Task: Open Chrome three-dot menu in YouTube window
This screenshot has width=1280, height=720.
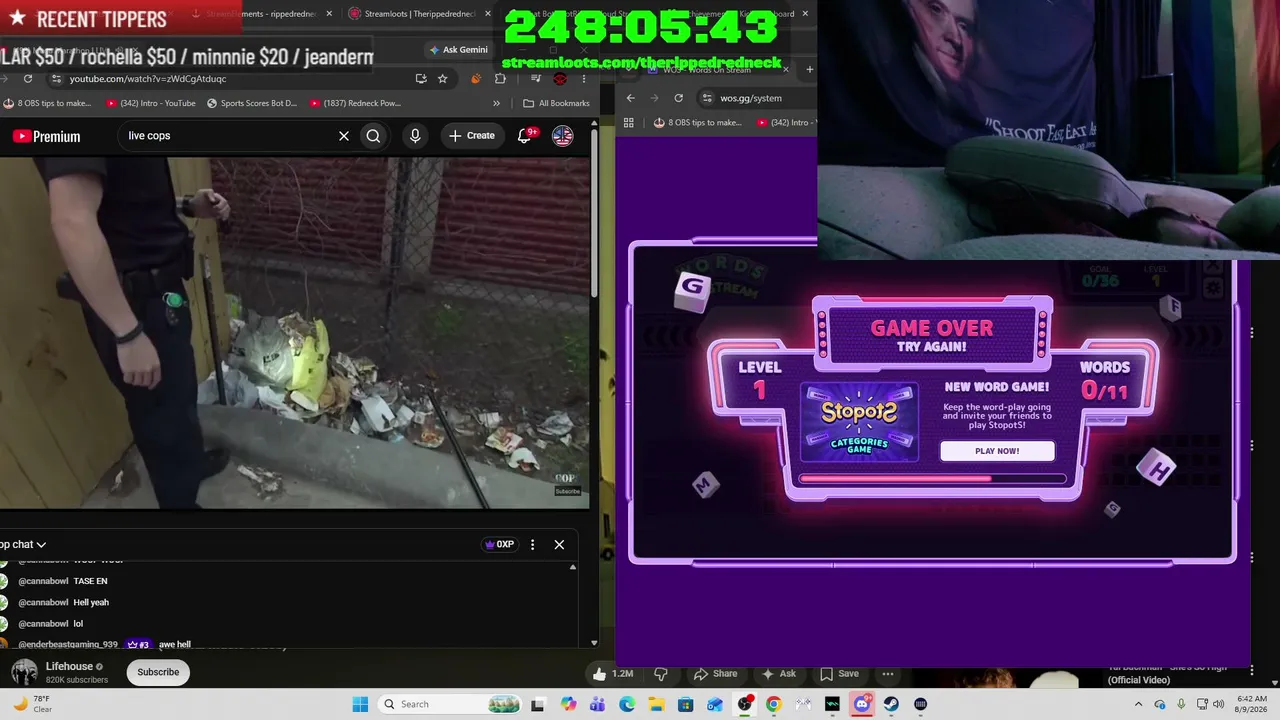Action: click(584, 79)
